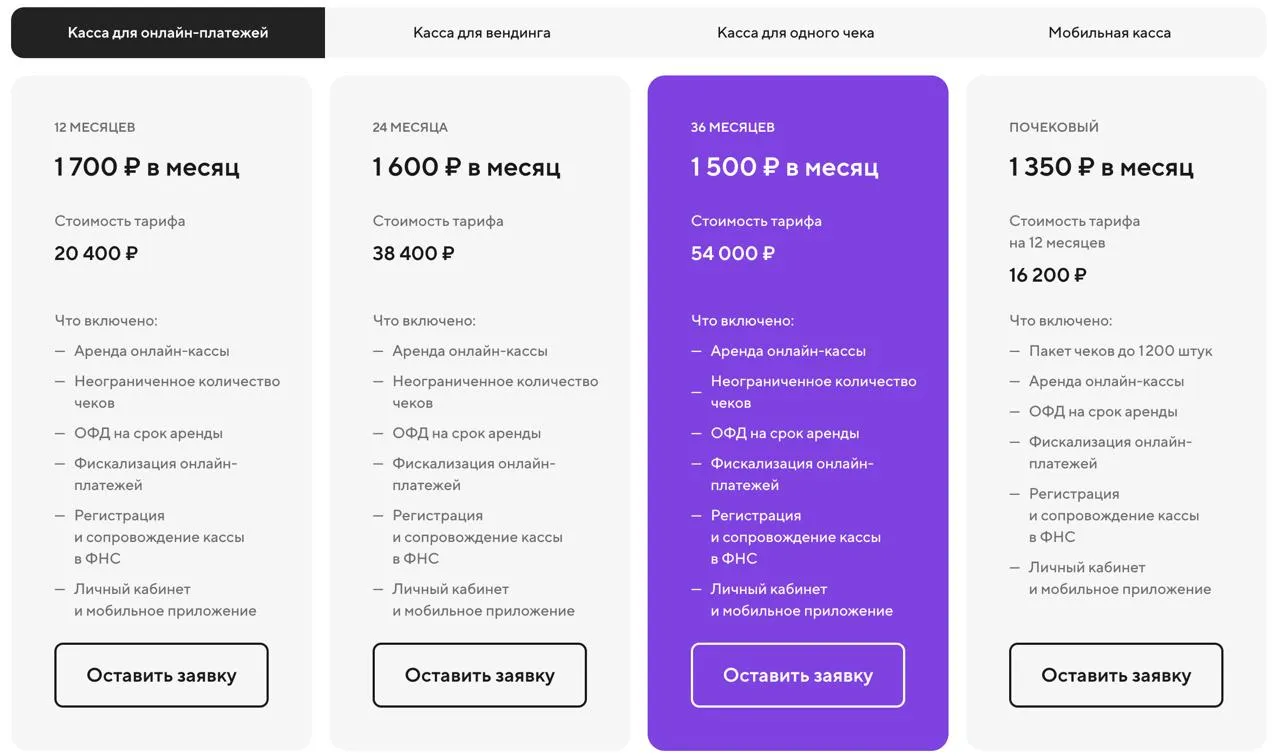Click the "Пакет чеков до 1200 штук" item
Screen dimensions: 1280x756
[1120, 351]
